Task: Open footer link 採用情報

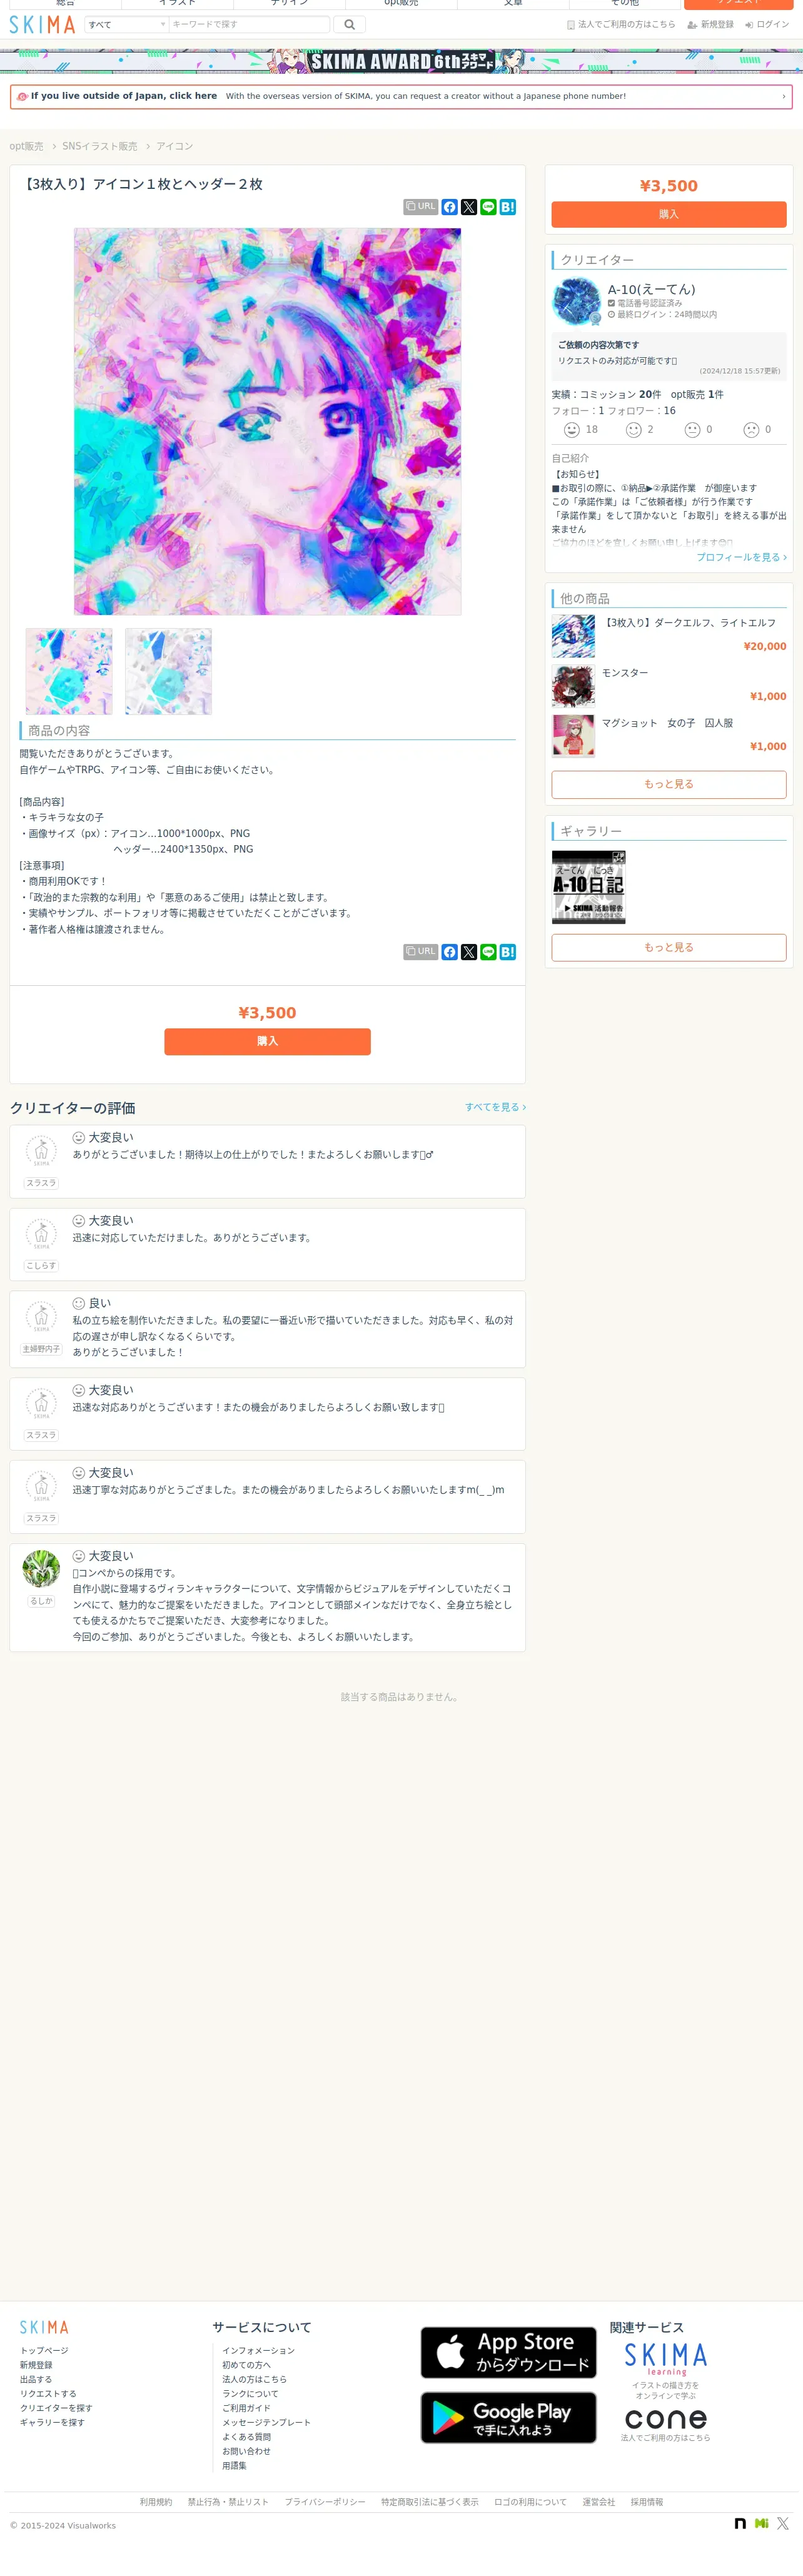Action: click(x=647, y=2502)
